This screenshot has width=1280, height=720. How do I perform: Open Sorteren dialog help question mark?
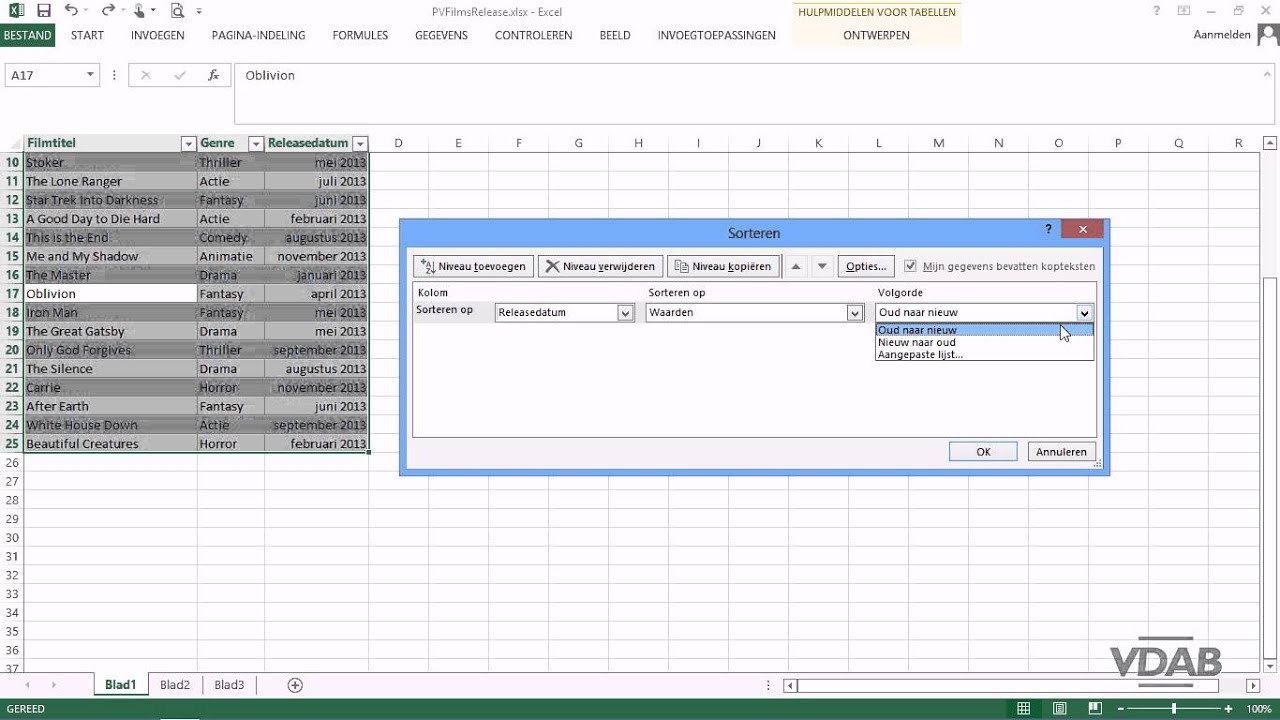click(1048, 229)
